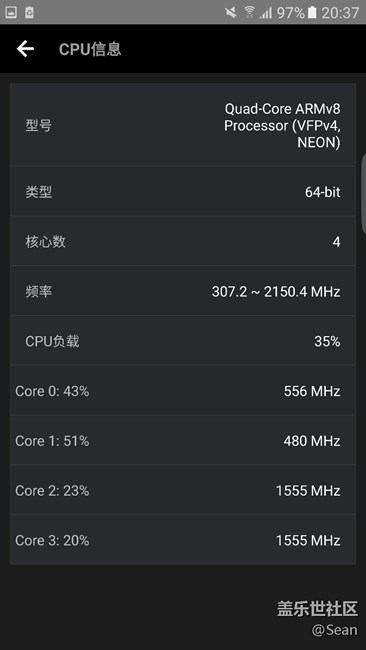Screen dimensions: 366x650
Task: Tap the muted sound status icon
Action: tap(231, 12)
